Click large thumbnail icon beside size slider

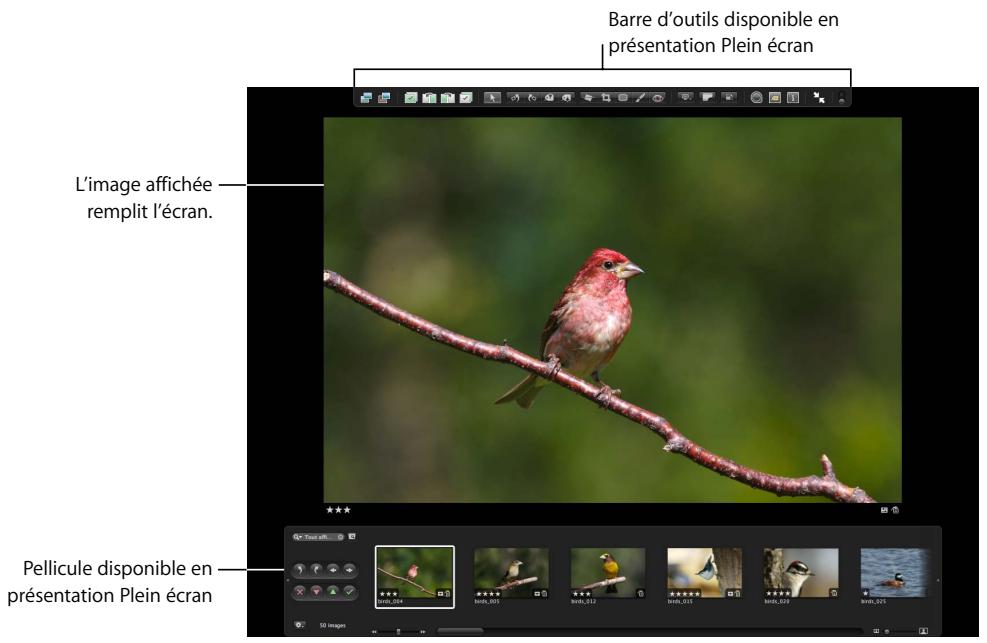(923, 631)
